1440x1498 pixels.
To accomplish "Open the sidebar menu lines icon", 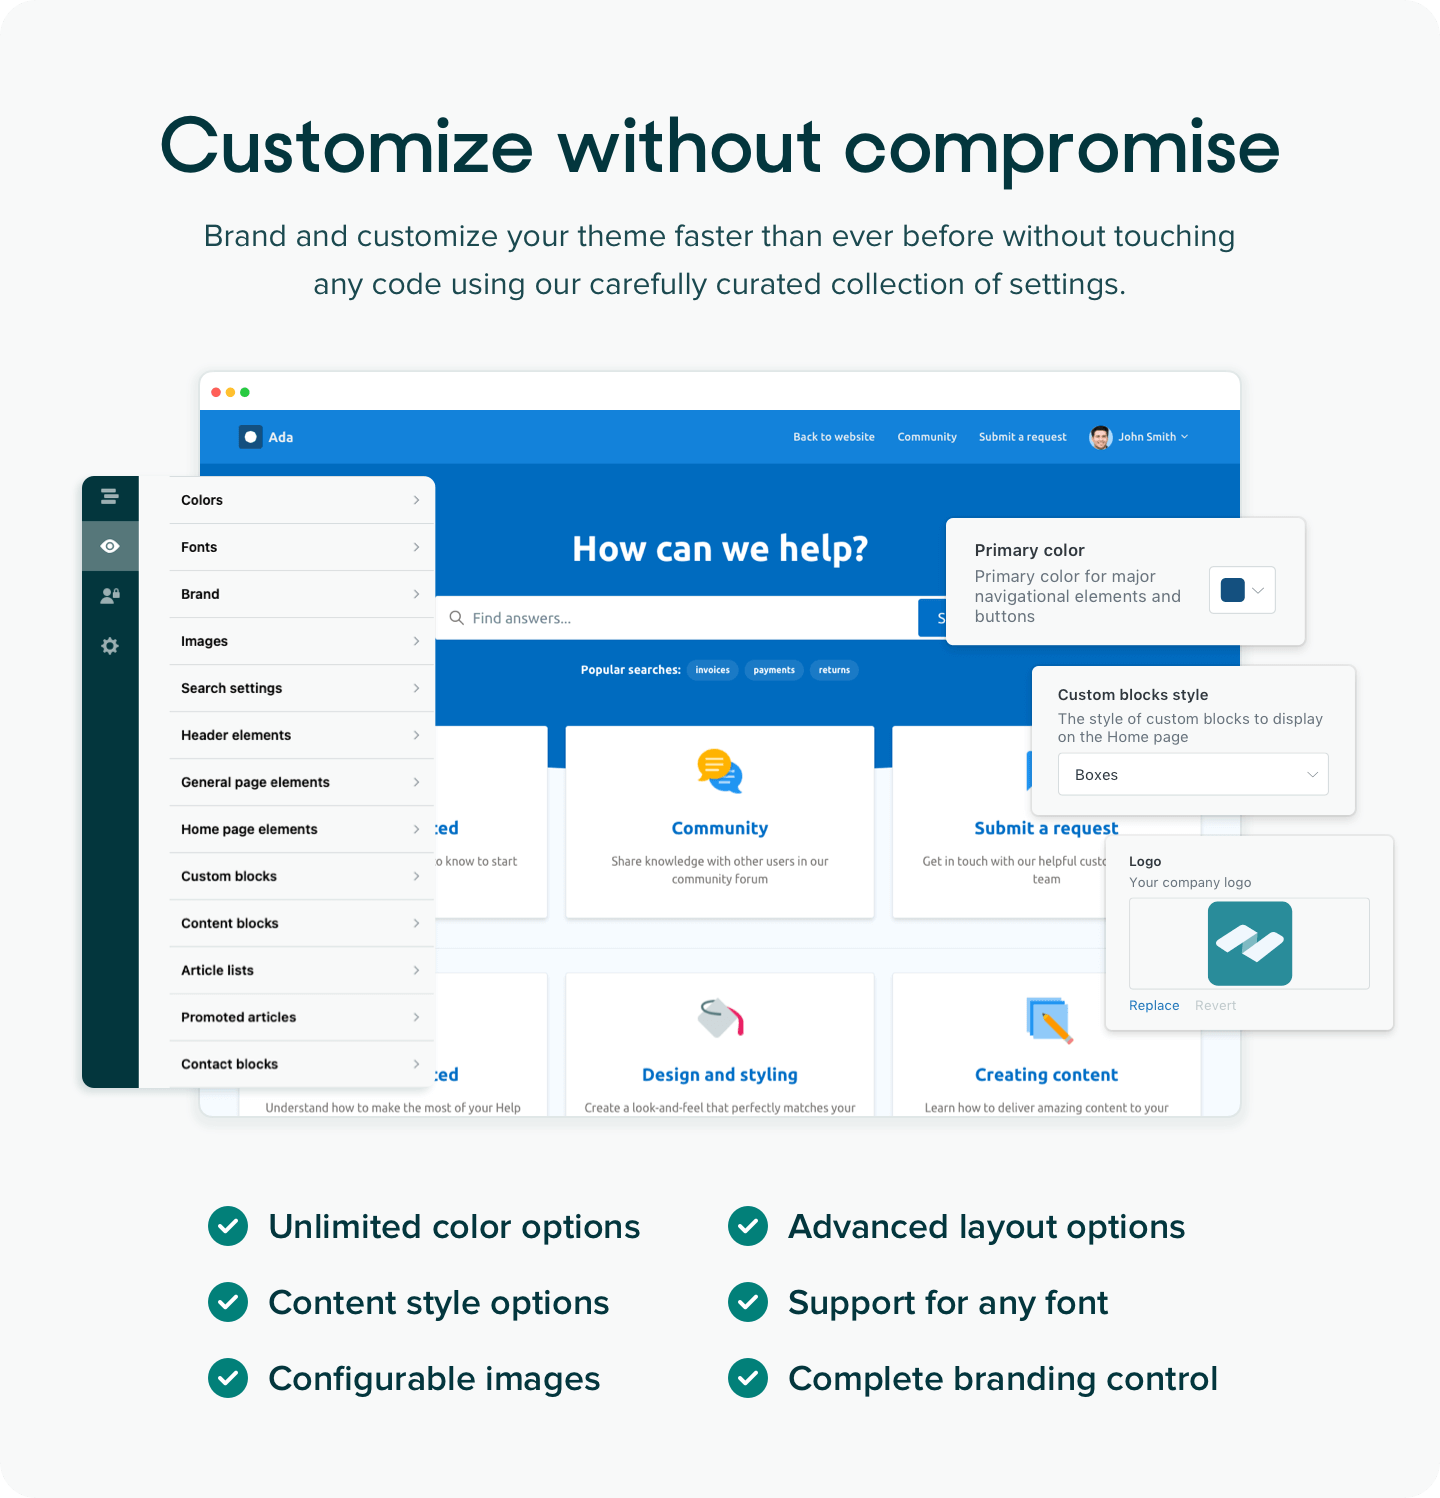I will coord(110,496).
